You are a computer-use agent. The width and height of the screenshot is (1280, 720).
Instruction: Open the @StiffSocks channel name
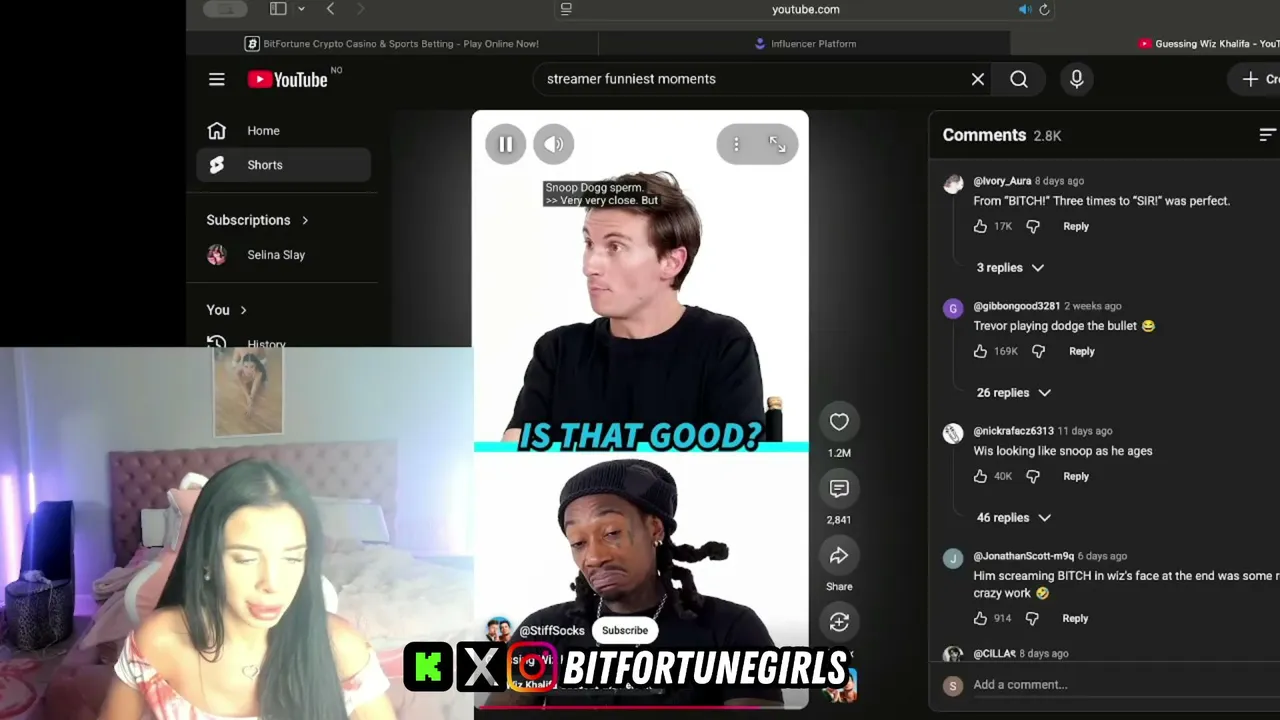point(552,631)
